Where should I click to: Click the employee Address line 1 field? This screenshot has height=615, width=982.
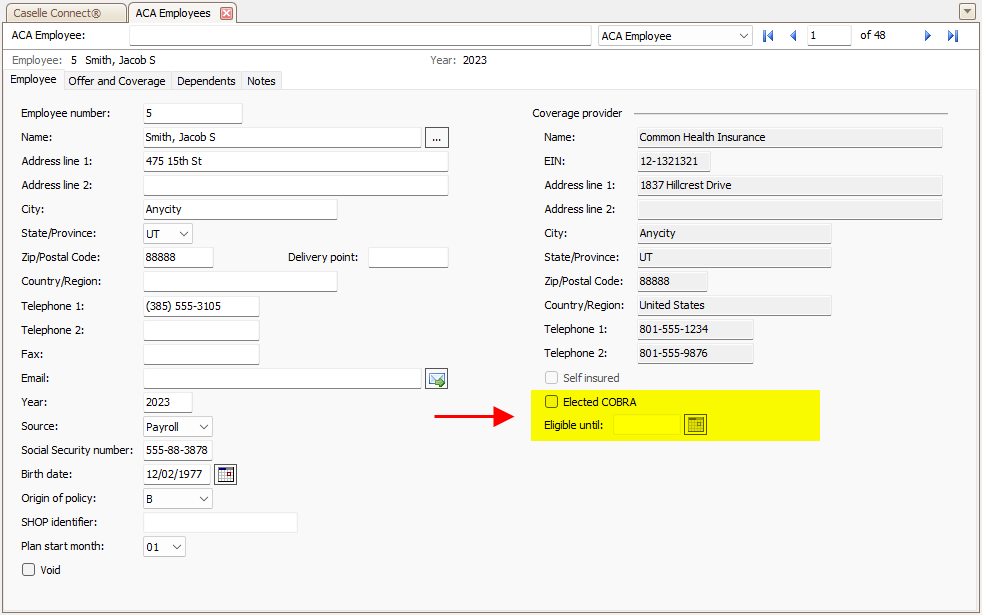pyautogui.click(x=296, y=161)
